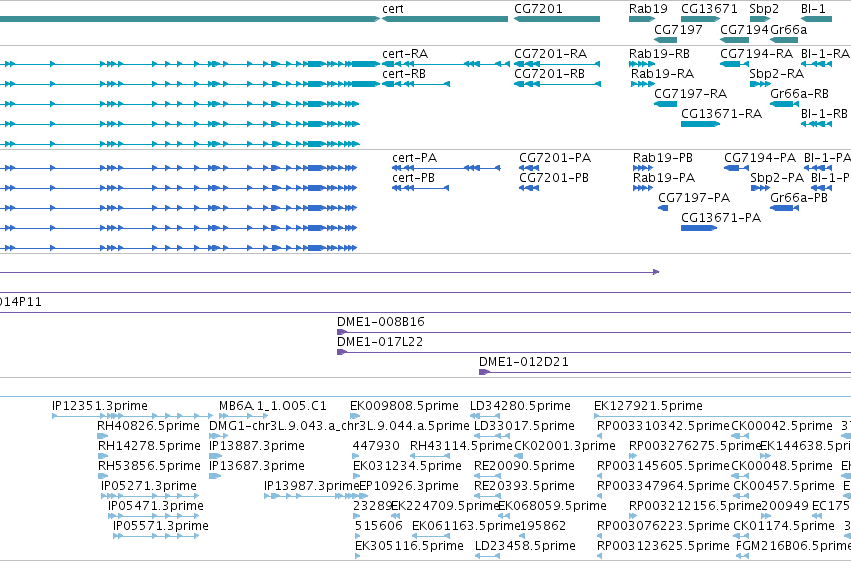
Task: Select transcript CG7201-RB
Action: coord(557,84)
